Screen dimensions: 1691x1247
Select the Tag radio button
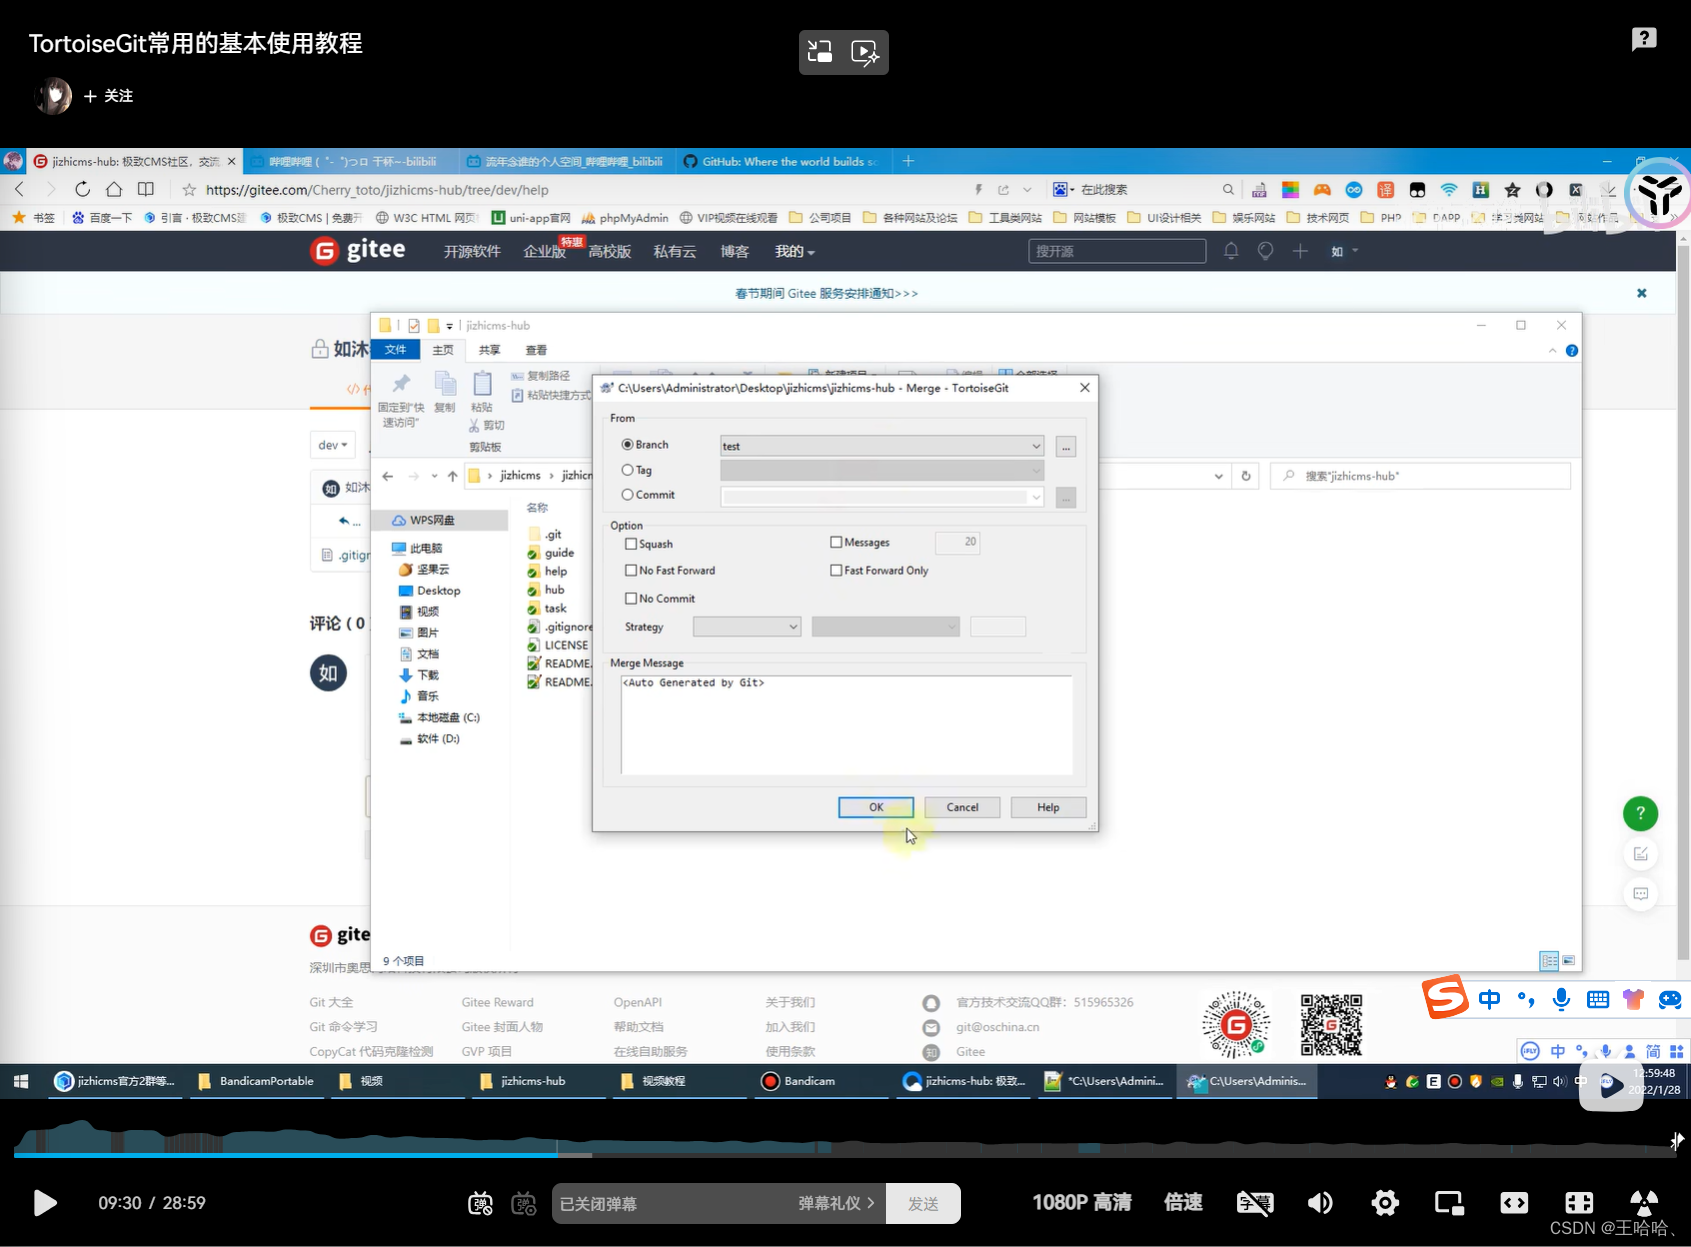coord(628,470)
